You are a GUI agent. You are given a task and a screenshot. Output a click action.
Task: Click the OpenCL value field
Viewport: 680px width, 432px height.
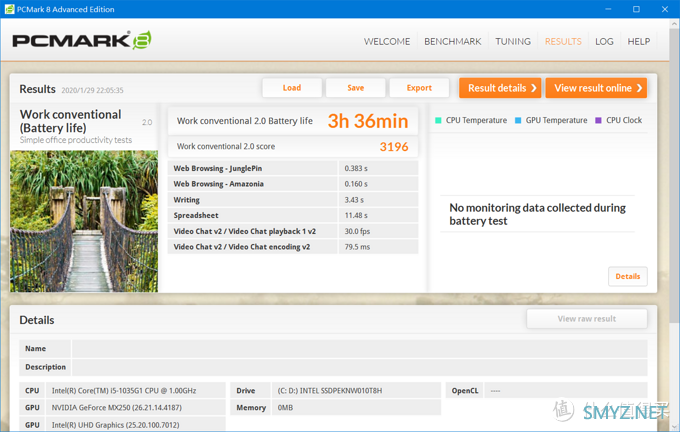coord(566,390)
